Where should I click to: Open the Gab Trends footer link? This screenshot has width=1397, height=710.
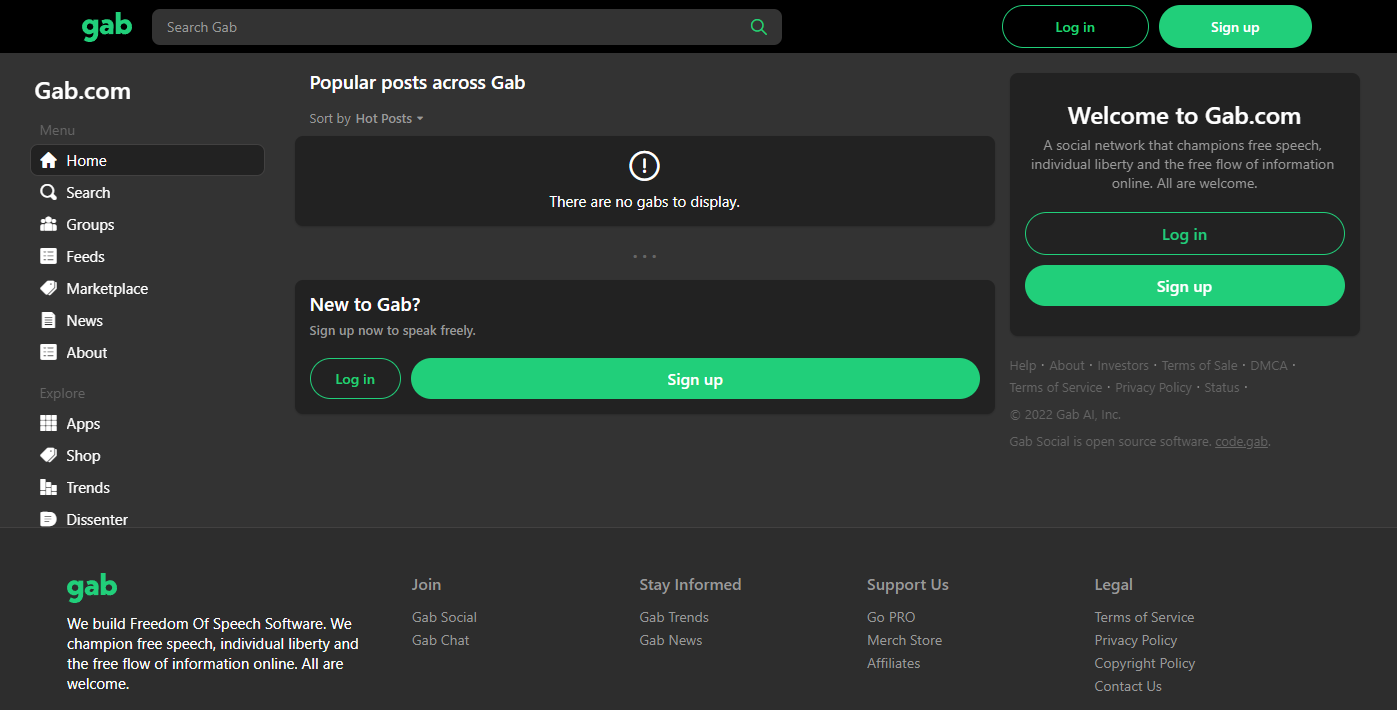click(674, 617)
